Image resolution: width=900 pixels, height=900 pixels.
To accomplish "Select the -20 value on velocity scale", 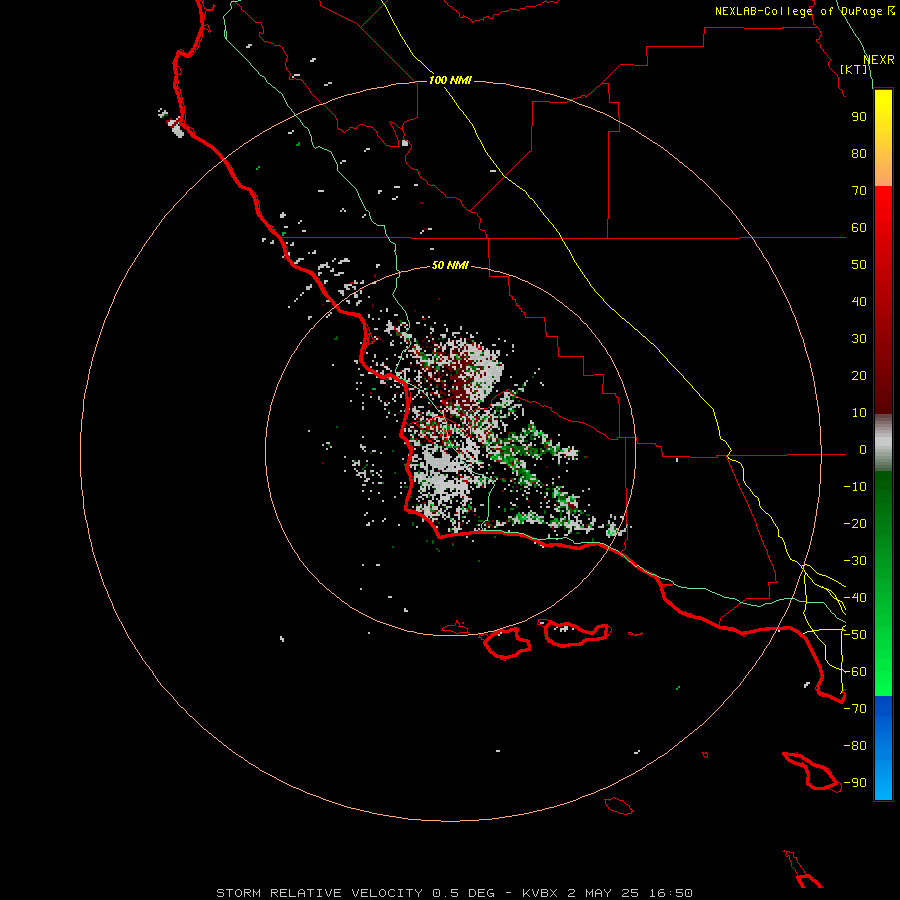I will (855, 524).
